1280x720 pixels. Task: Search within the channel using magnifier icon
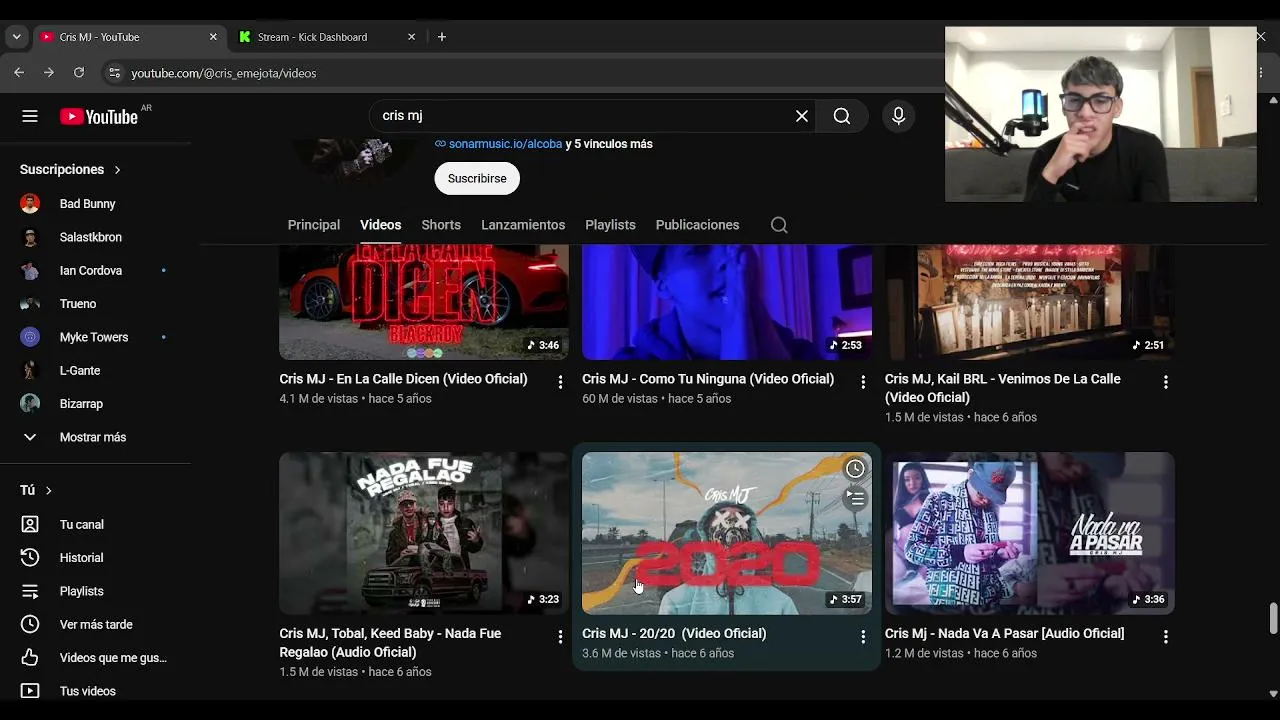(x=779, y=225)
